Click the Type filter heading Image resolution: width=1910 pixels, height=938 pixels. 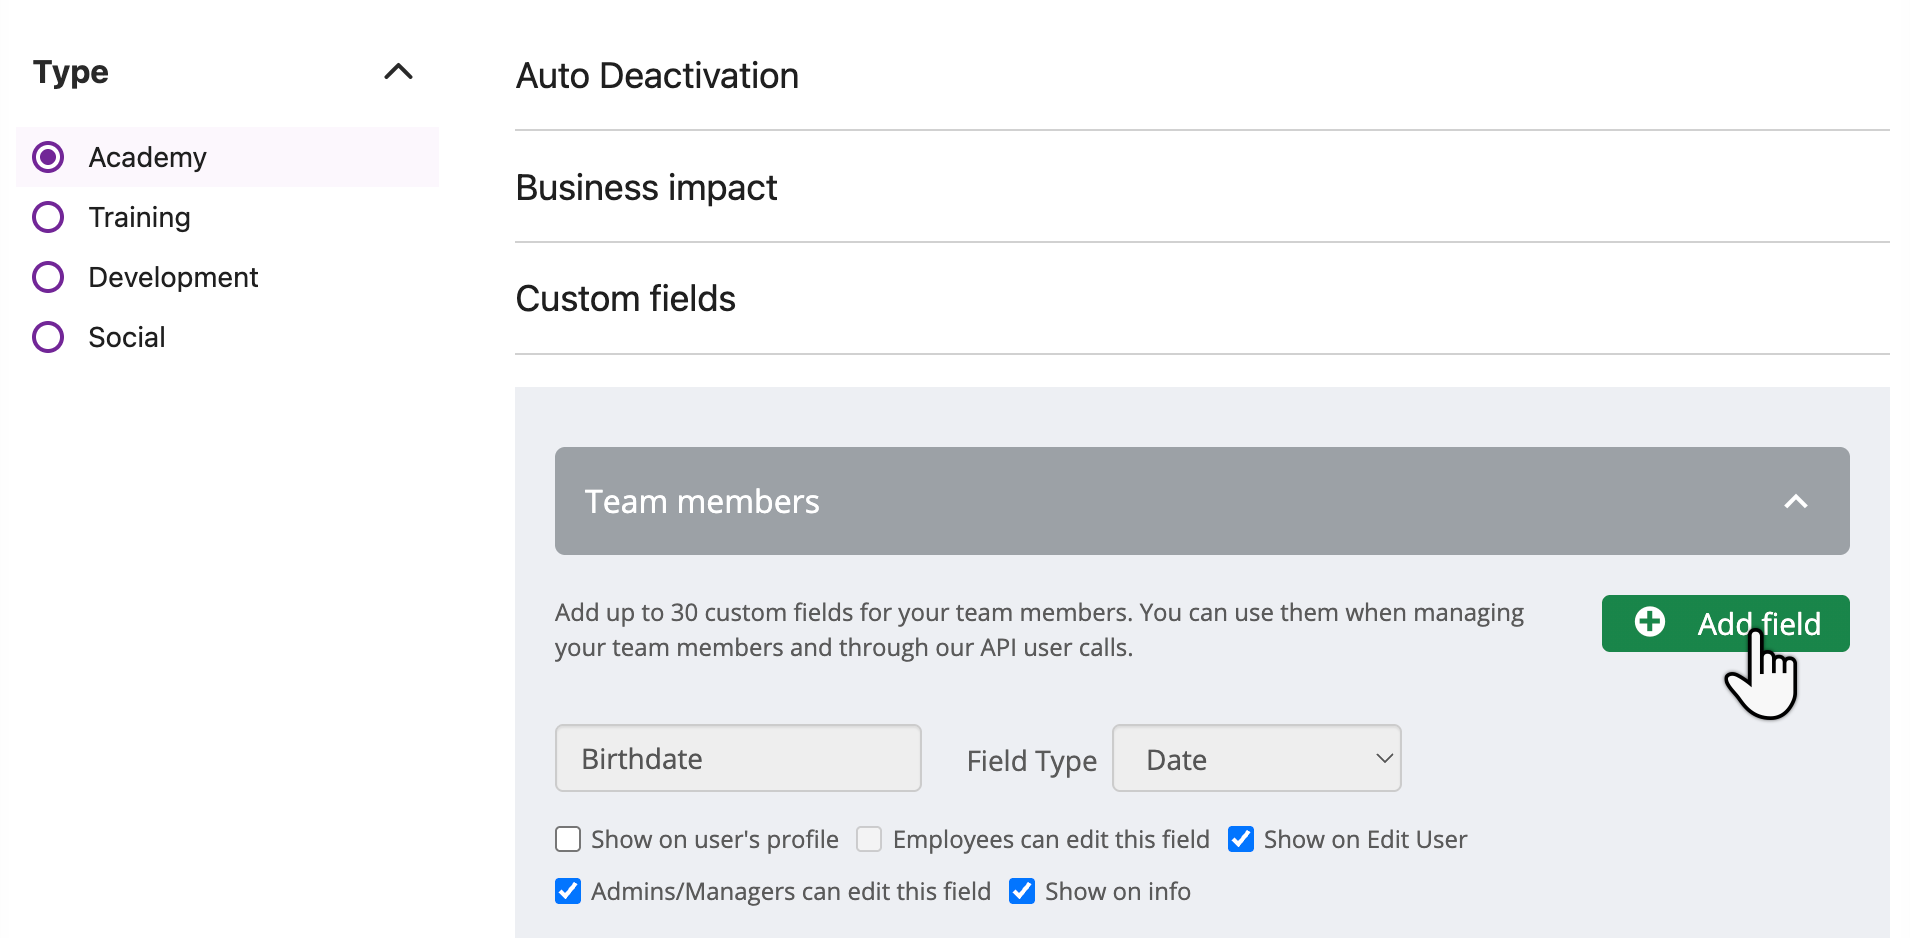tap(70, 72)
